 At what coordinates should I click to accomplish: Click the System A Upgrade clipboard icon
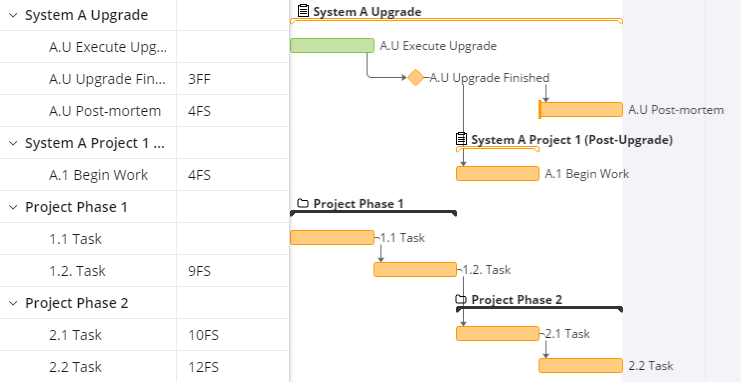[303, 10]
